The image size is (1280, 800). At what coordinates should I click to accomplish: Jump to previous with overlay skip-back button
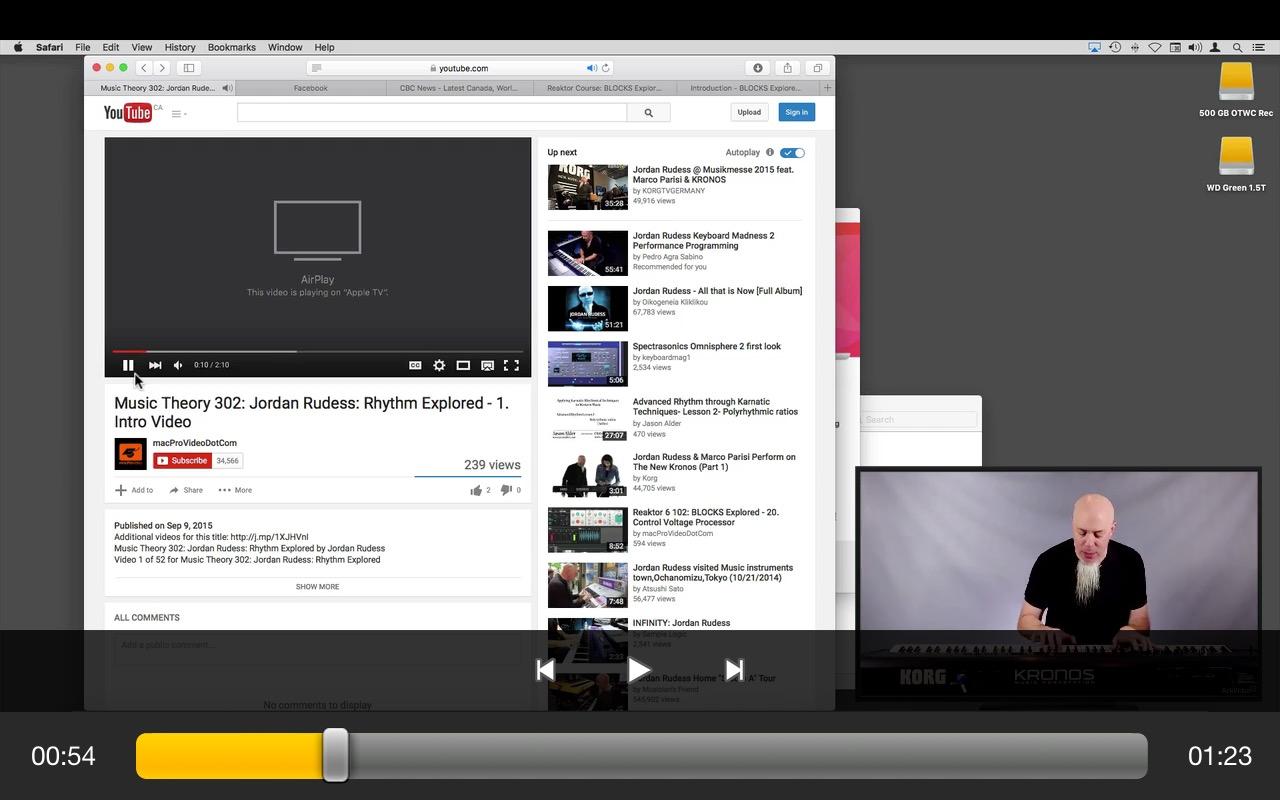545,670
